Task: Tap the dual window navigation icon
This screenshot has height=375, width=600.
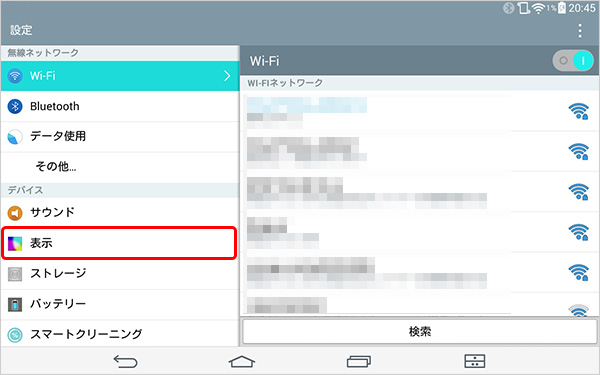Action: (474, 361)
